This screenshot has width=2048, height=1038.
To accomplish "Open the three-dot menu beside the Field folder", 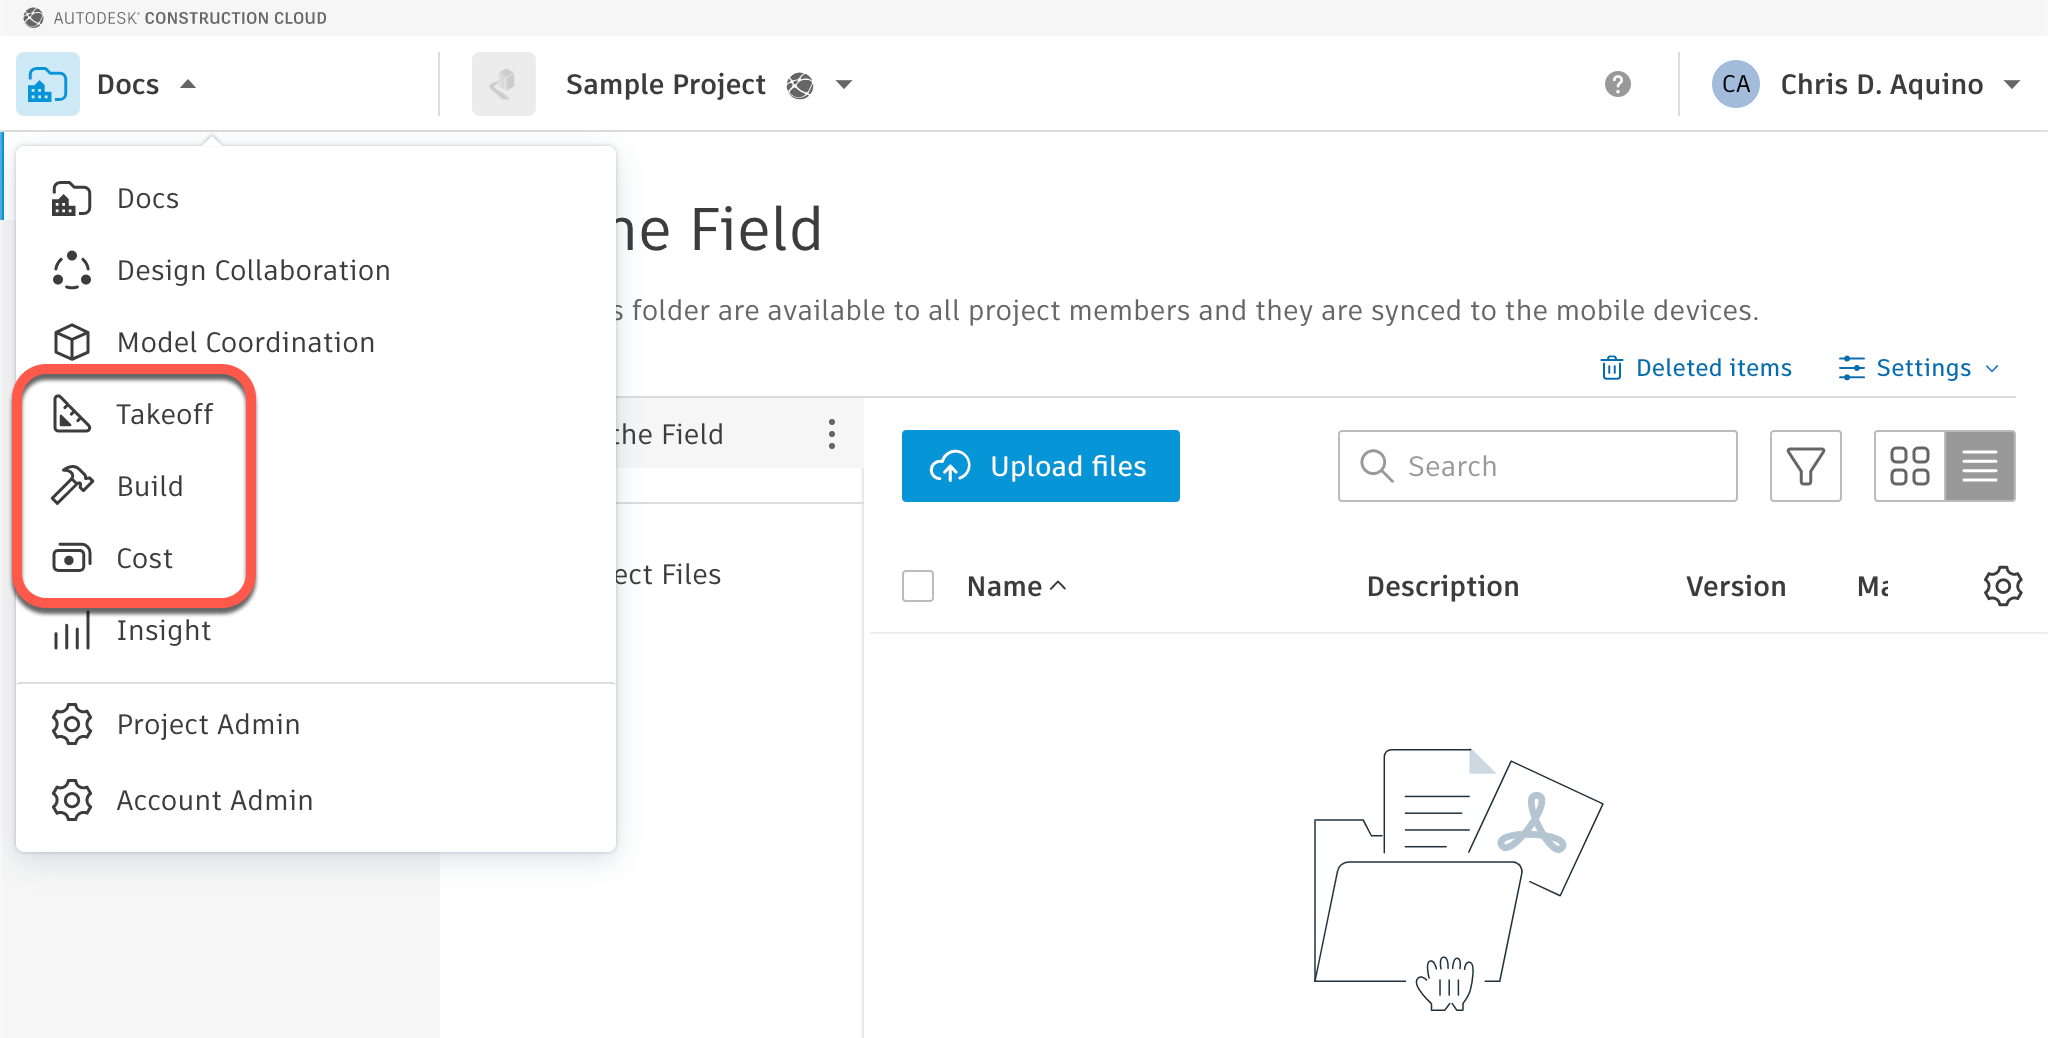I will pyautogui.click(x=833, y=433).
